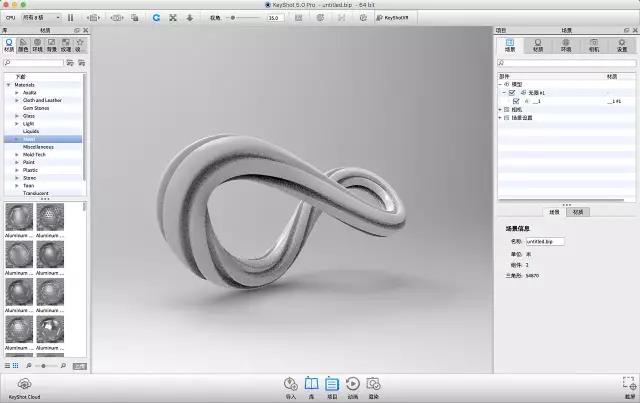Open the 颜色 tab in library panel
The height and width of the screenshot is (403, 640).
(x=23, y=45)
